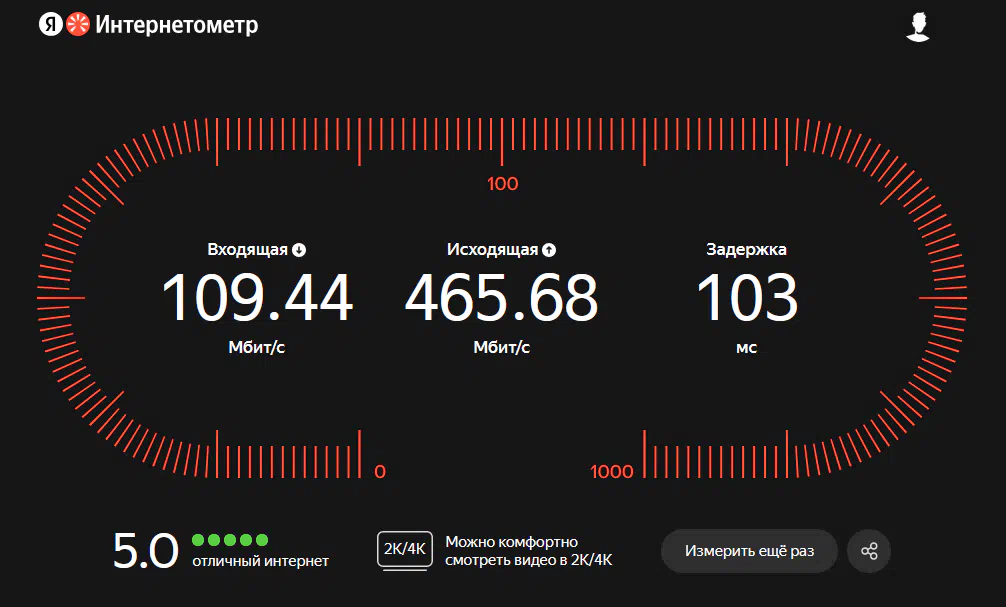
Task: Select the incoming speed value 109.44
Action: pyautogui.click(x=257, y=298)
